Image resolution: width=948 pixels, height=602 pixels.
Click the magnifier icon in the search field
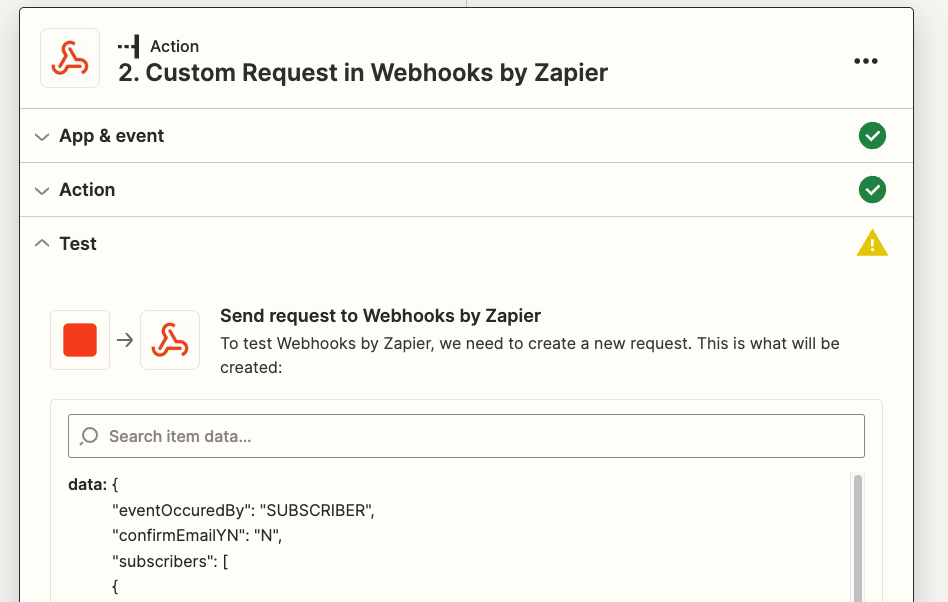coord(89,436)
